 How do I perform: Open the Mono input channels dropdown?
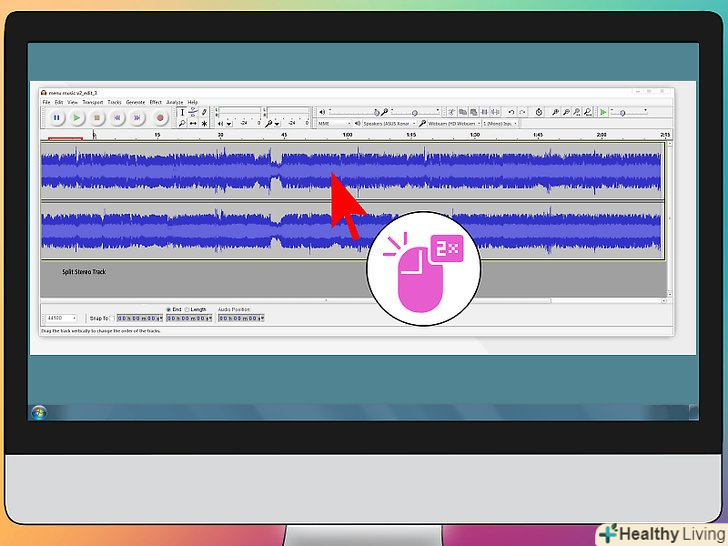click(x=500, y=124)
